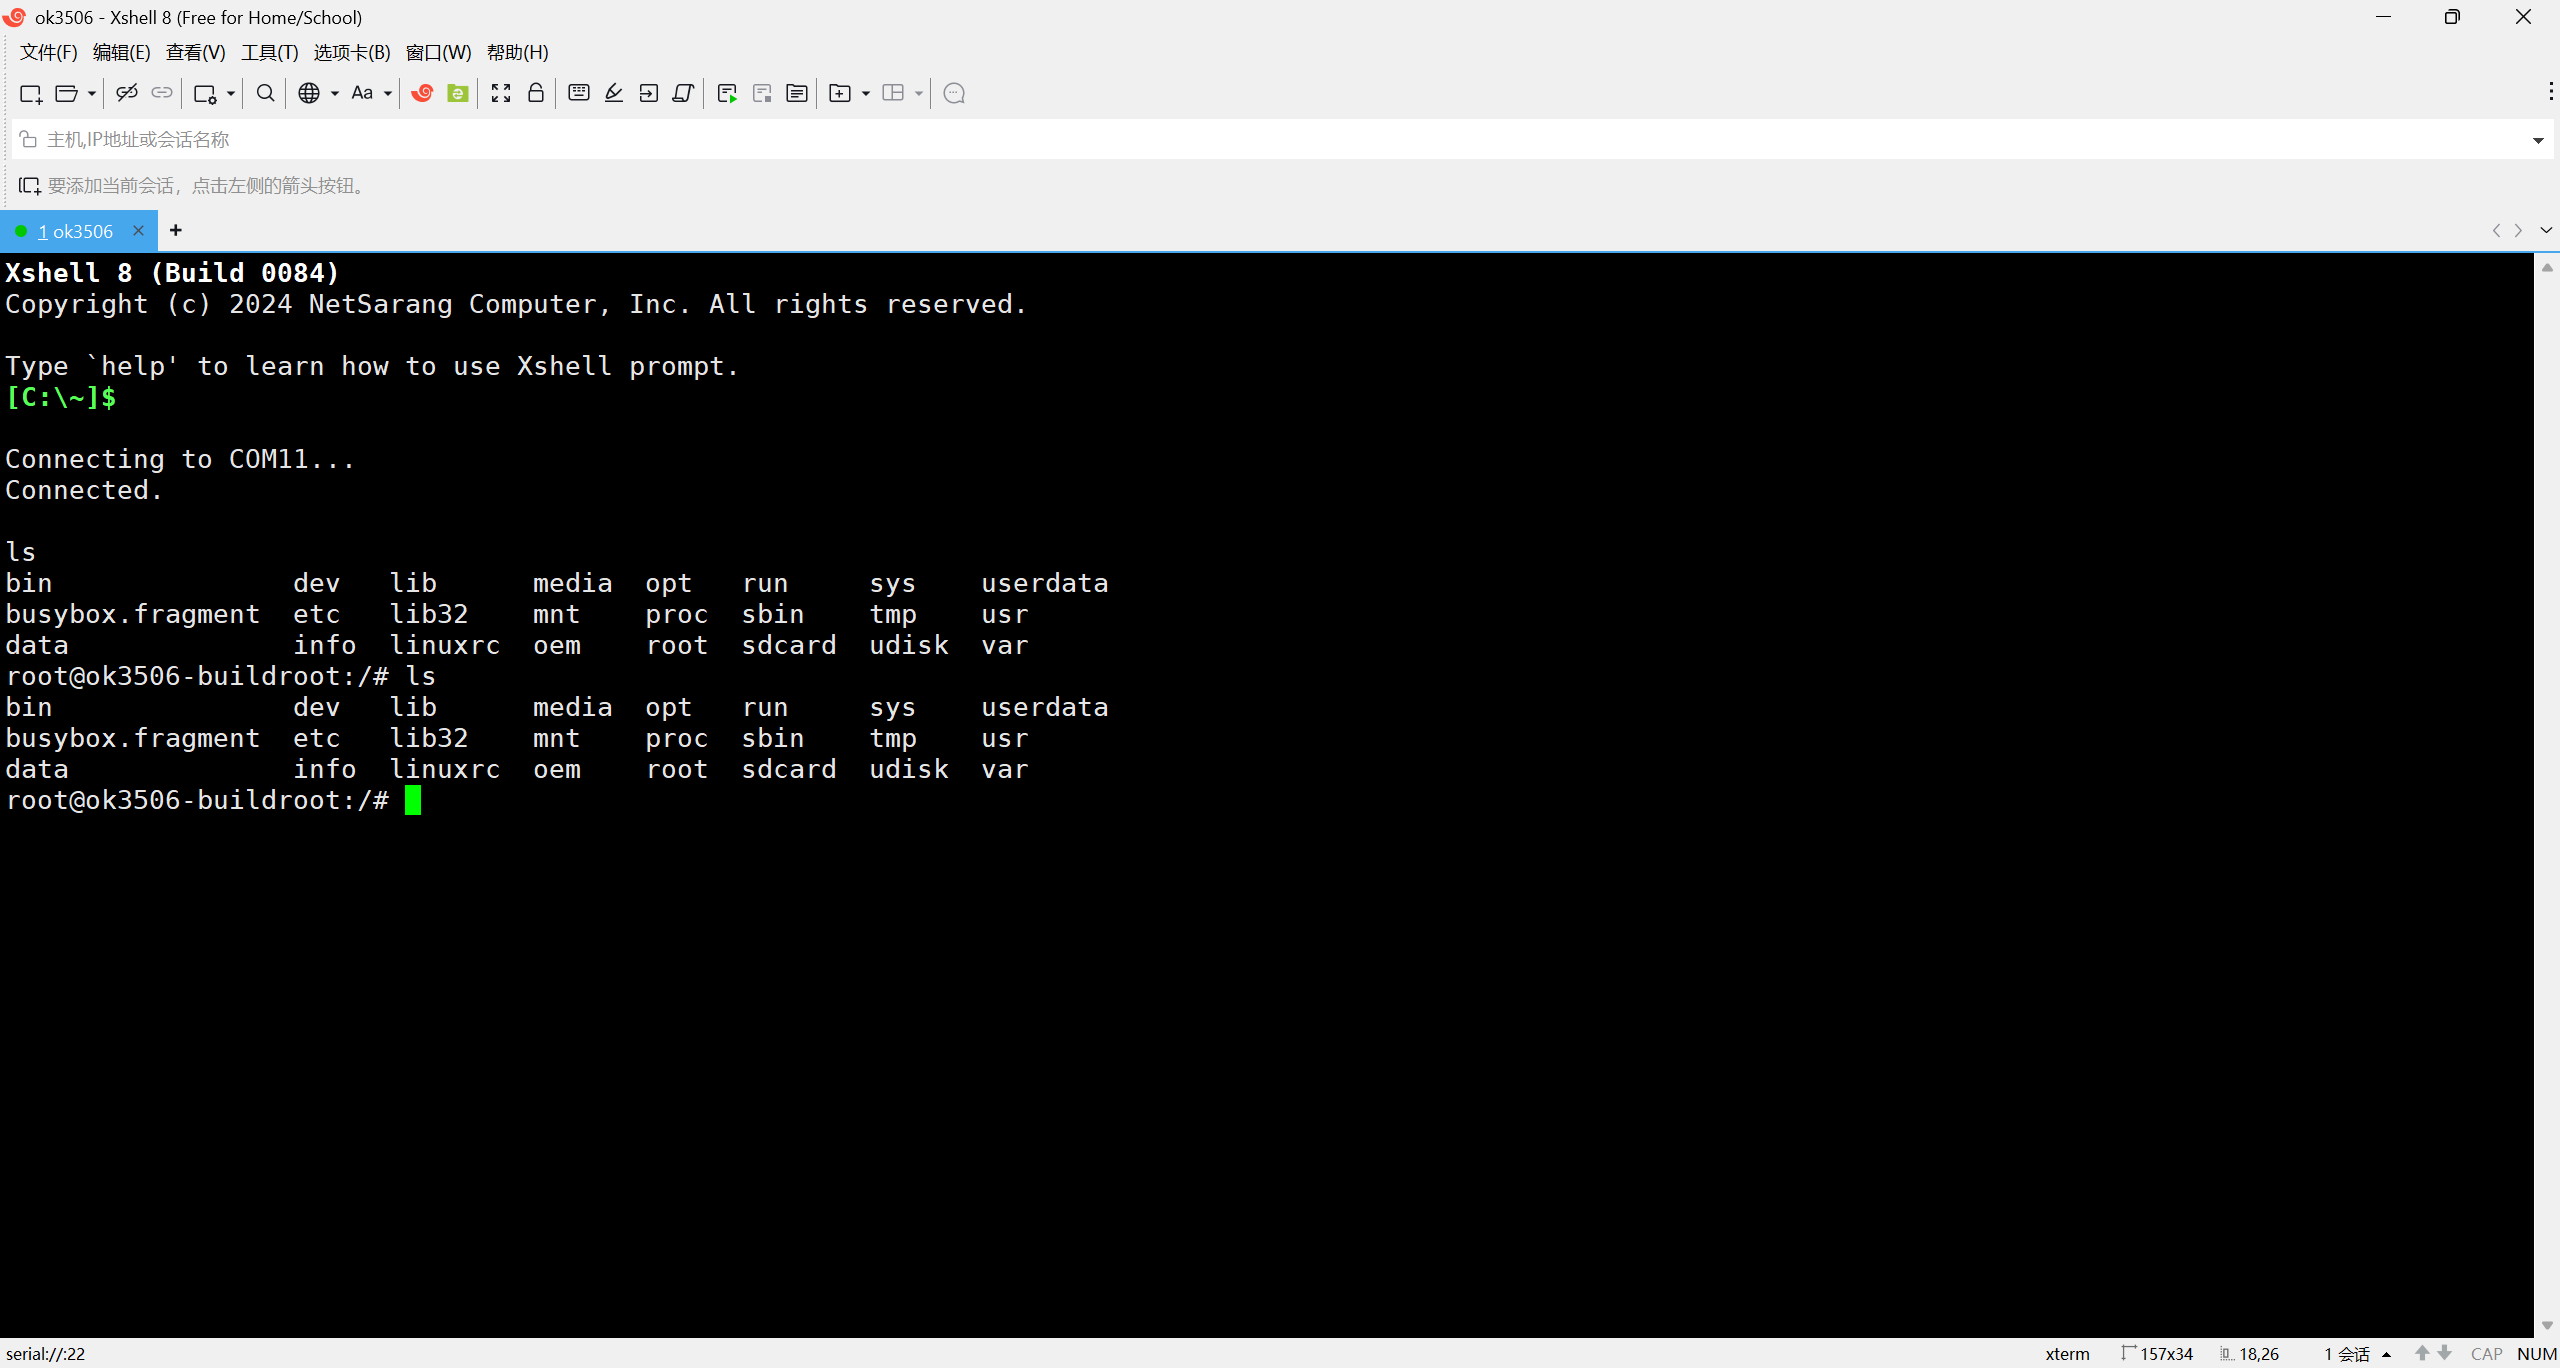Click the Disconnect icon

(x=126, y=93)
